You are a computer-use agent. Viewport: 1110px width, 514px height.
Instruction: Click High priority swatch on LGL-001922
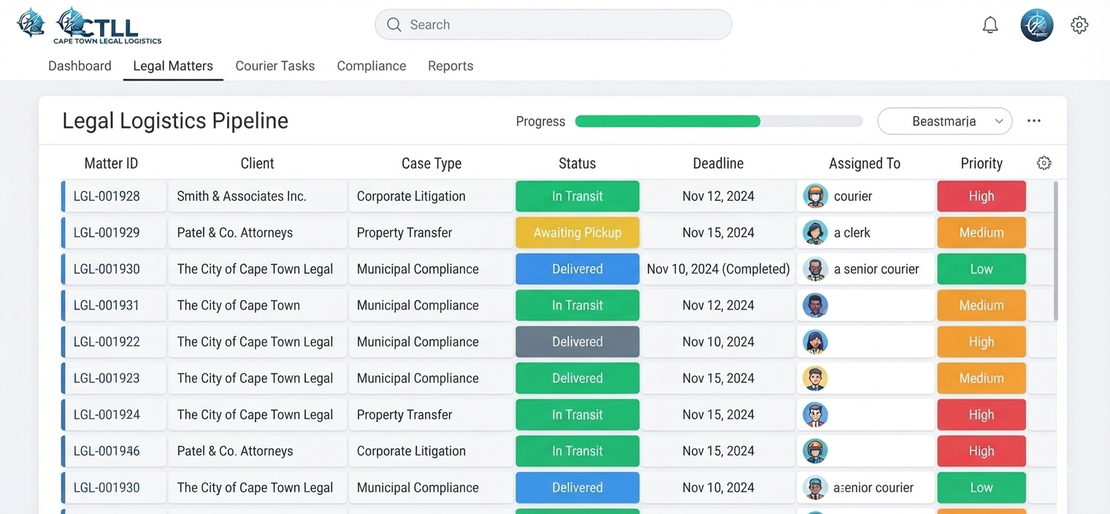(981, 342)
